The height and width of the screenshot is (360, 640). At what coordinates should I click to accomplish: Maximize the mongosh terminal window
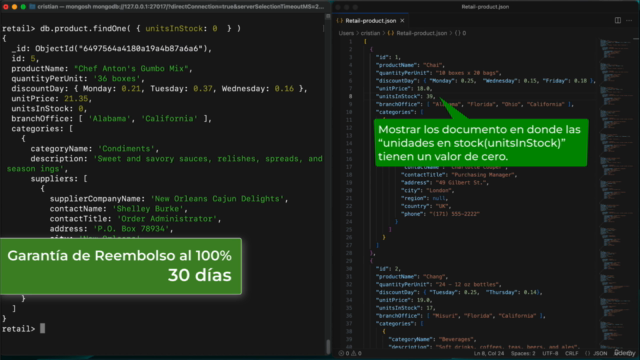tap(23, 7)
